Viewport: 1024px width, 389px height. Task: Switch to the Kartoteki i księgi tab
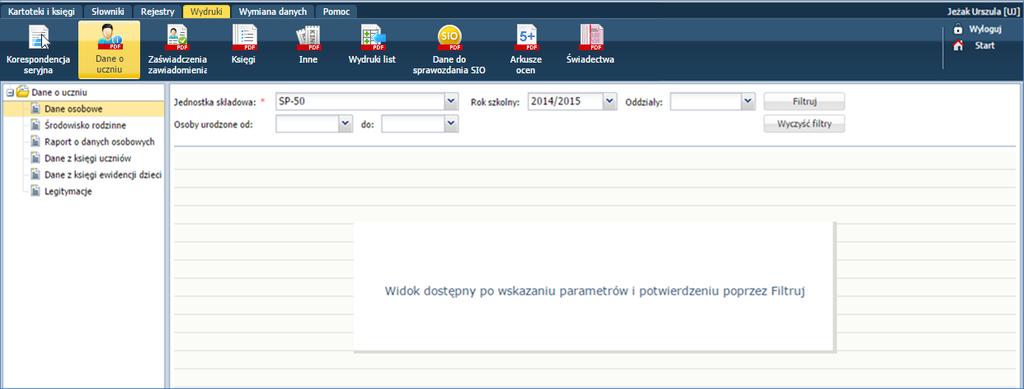pyautogui.click(x=41, y=12)
